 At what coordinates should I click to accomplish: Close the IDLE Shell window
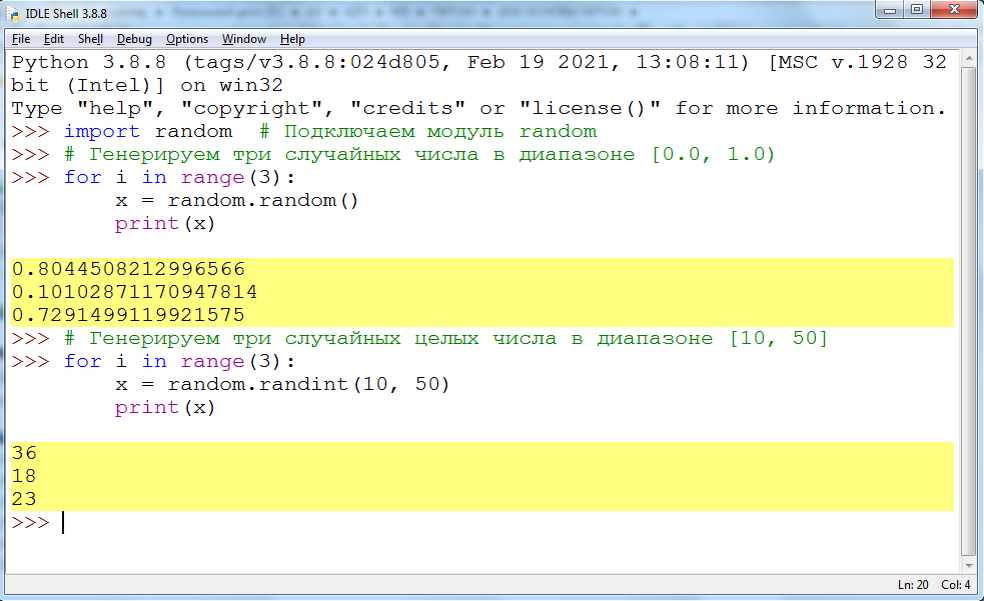tap(955, 9)
